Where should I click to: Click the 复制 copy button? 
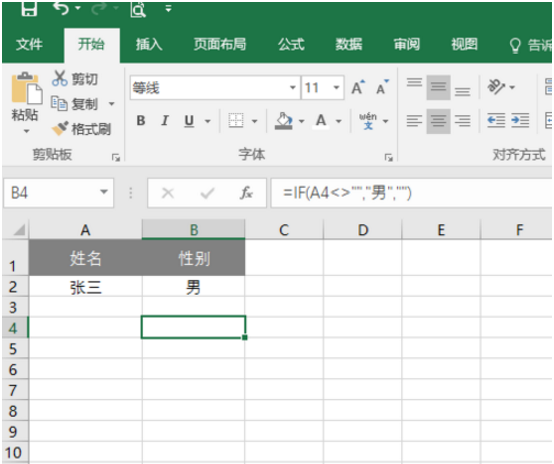[74, 104]
